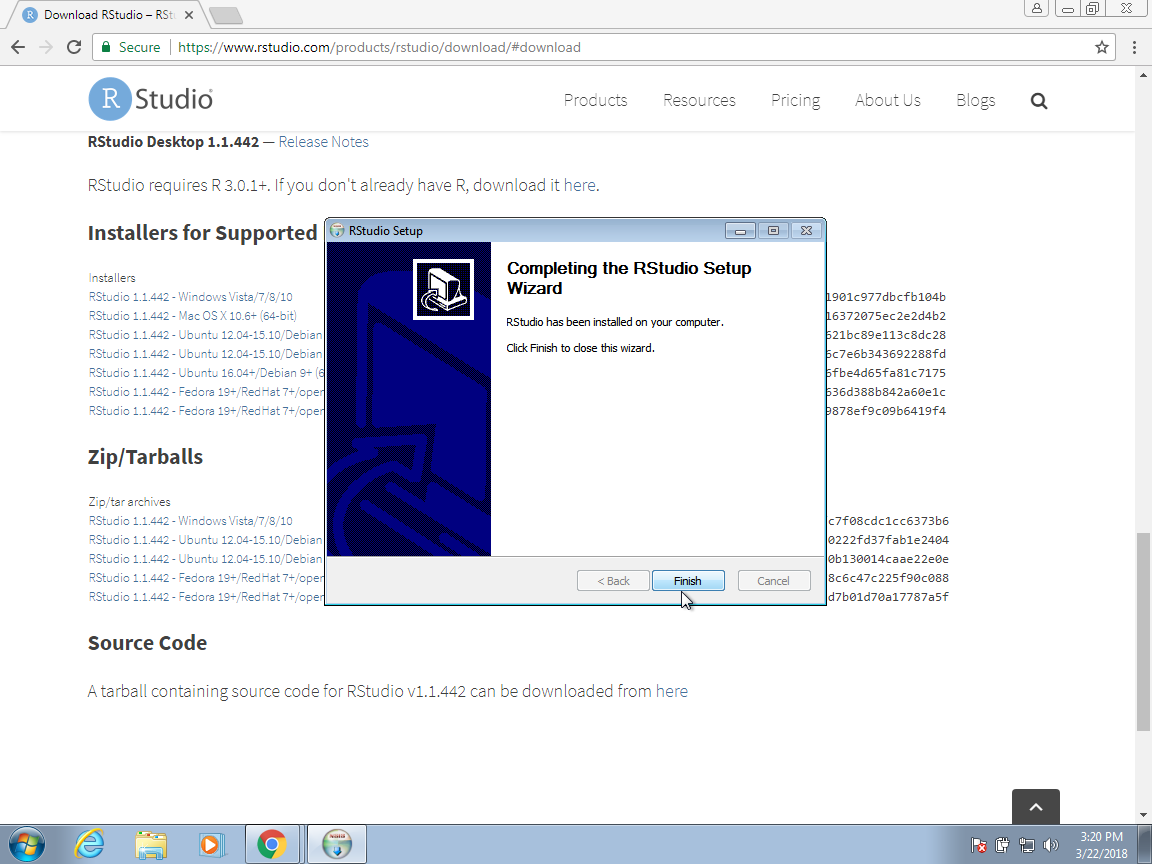The height and width of the screenshot is (864, 1152).
Task: Click the tarball 'here' download link
Action: tap(671, 691)
